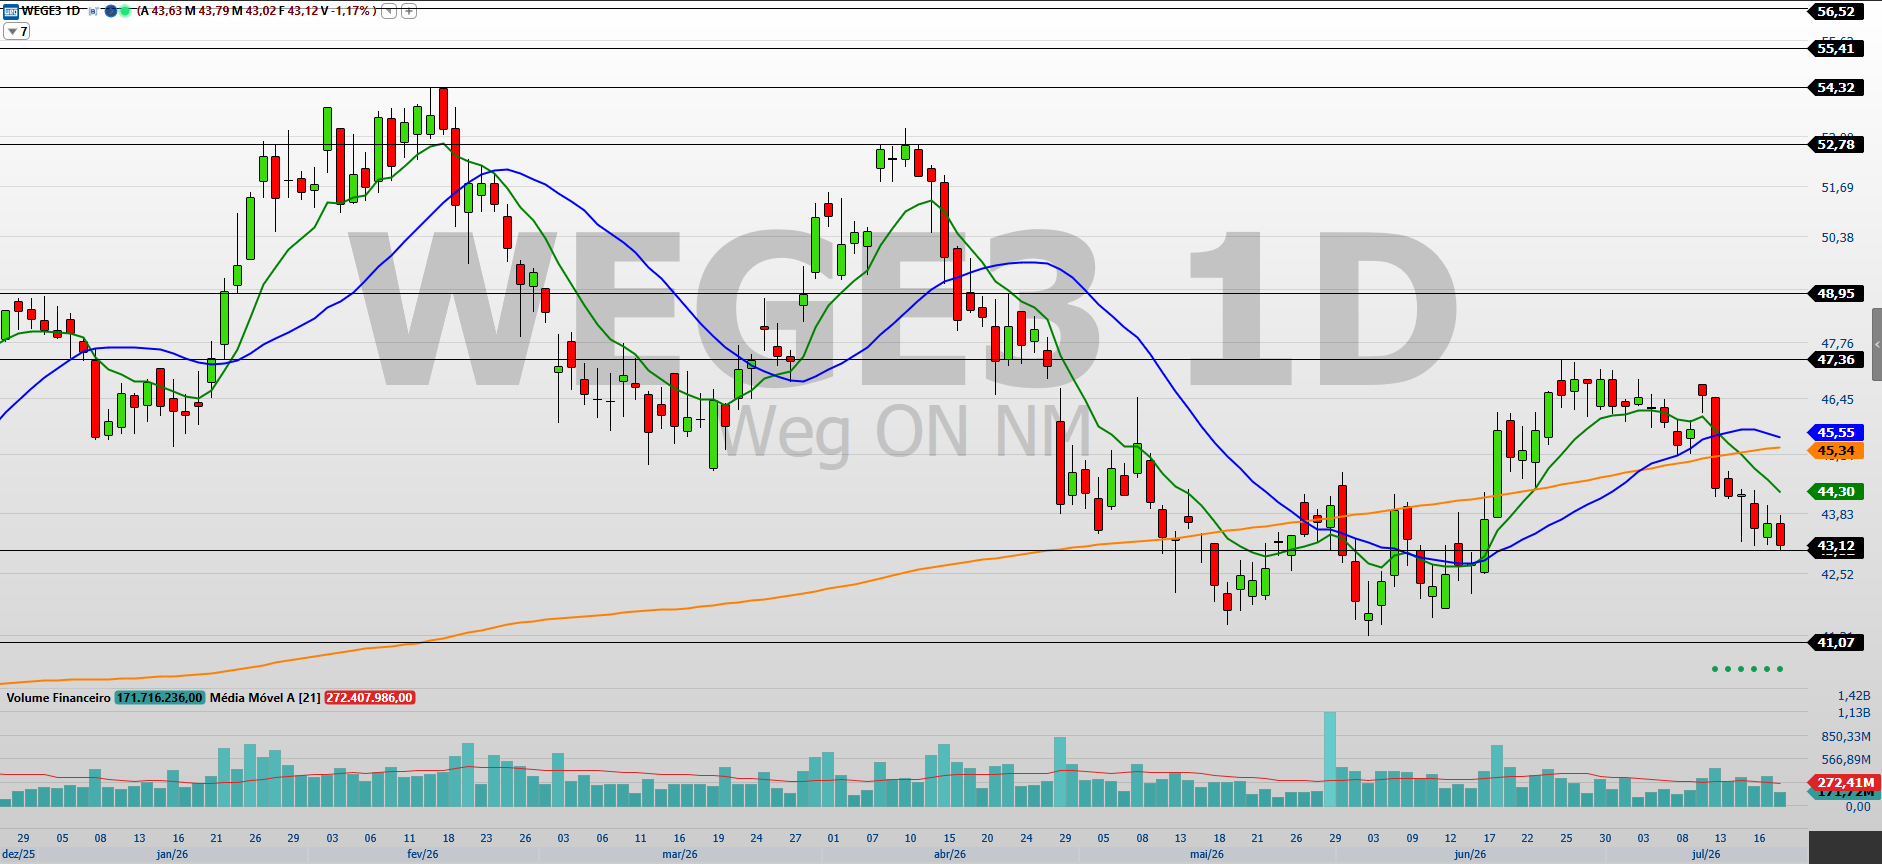Click the blue circular arrow icon
Viewport: 1882px width, 864px height.
(x=111, y=11)
